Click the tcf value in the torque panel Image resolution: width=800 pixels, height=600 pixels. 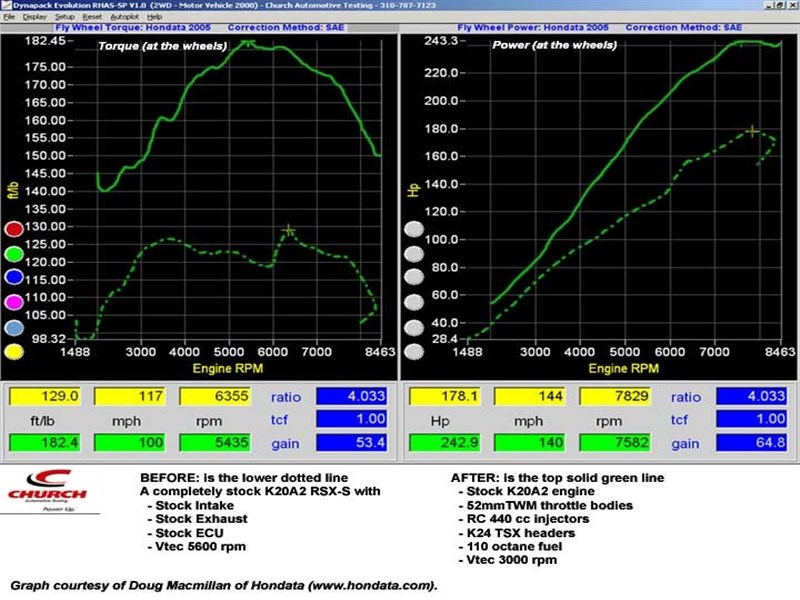pyautogui.click(x=352, y=419)
